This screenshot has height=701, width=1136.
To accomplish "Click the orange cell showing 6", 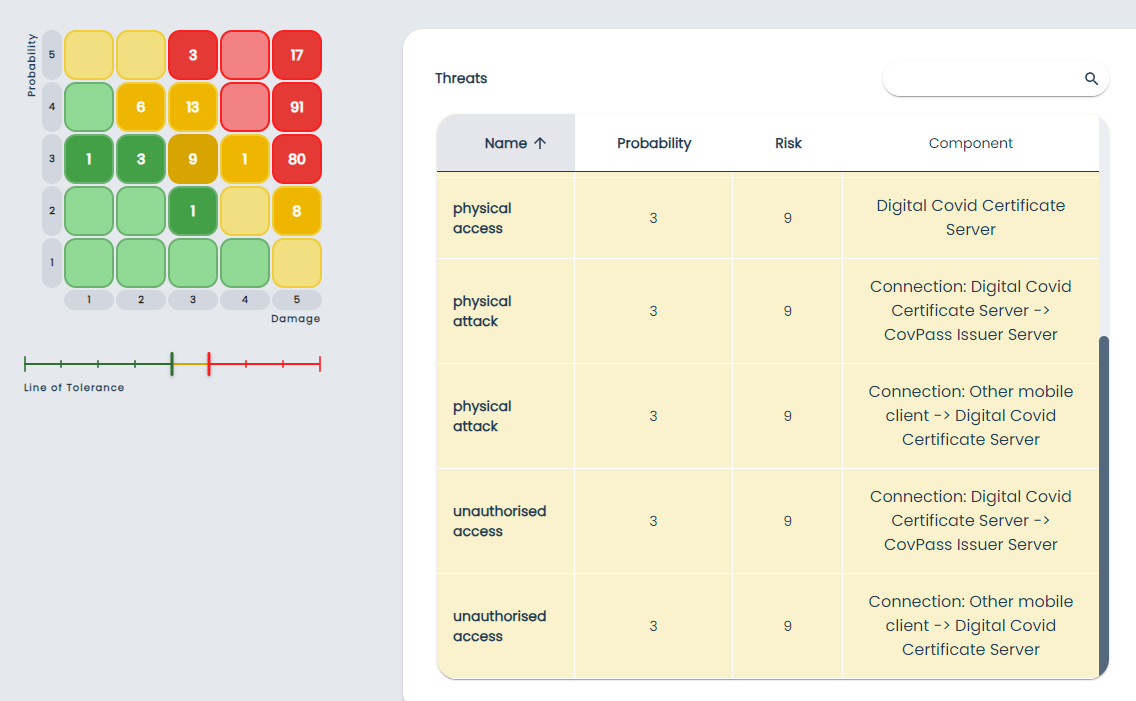I will click(141, 107).
